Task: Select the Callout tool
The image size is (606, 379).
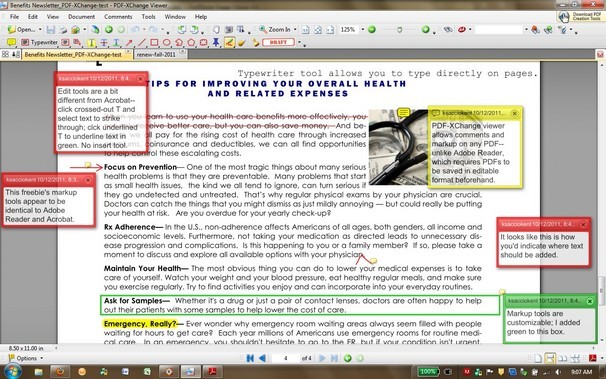Action: click(x=77, y=42)
